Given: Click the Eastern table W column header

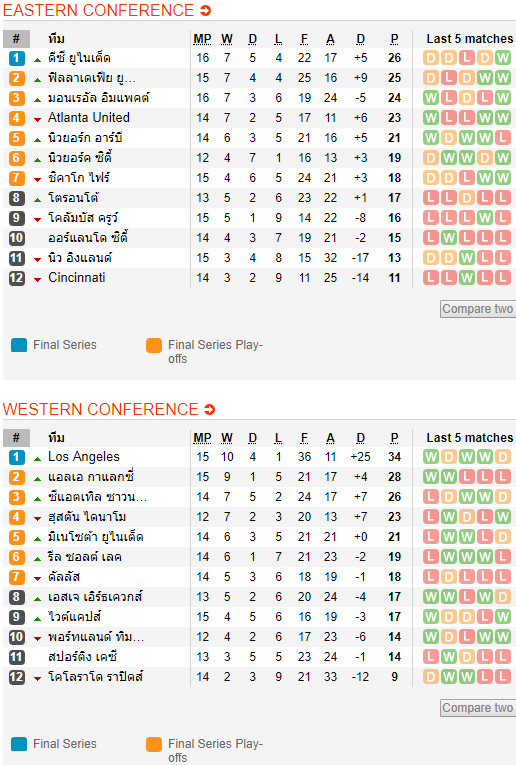Looking at the screenshot, I should (227, 39).
